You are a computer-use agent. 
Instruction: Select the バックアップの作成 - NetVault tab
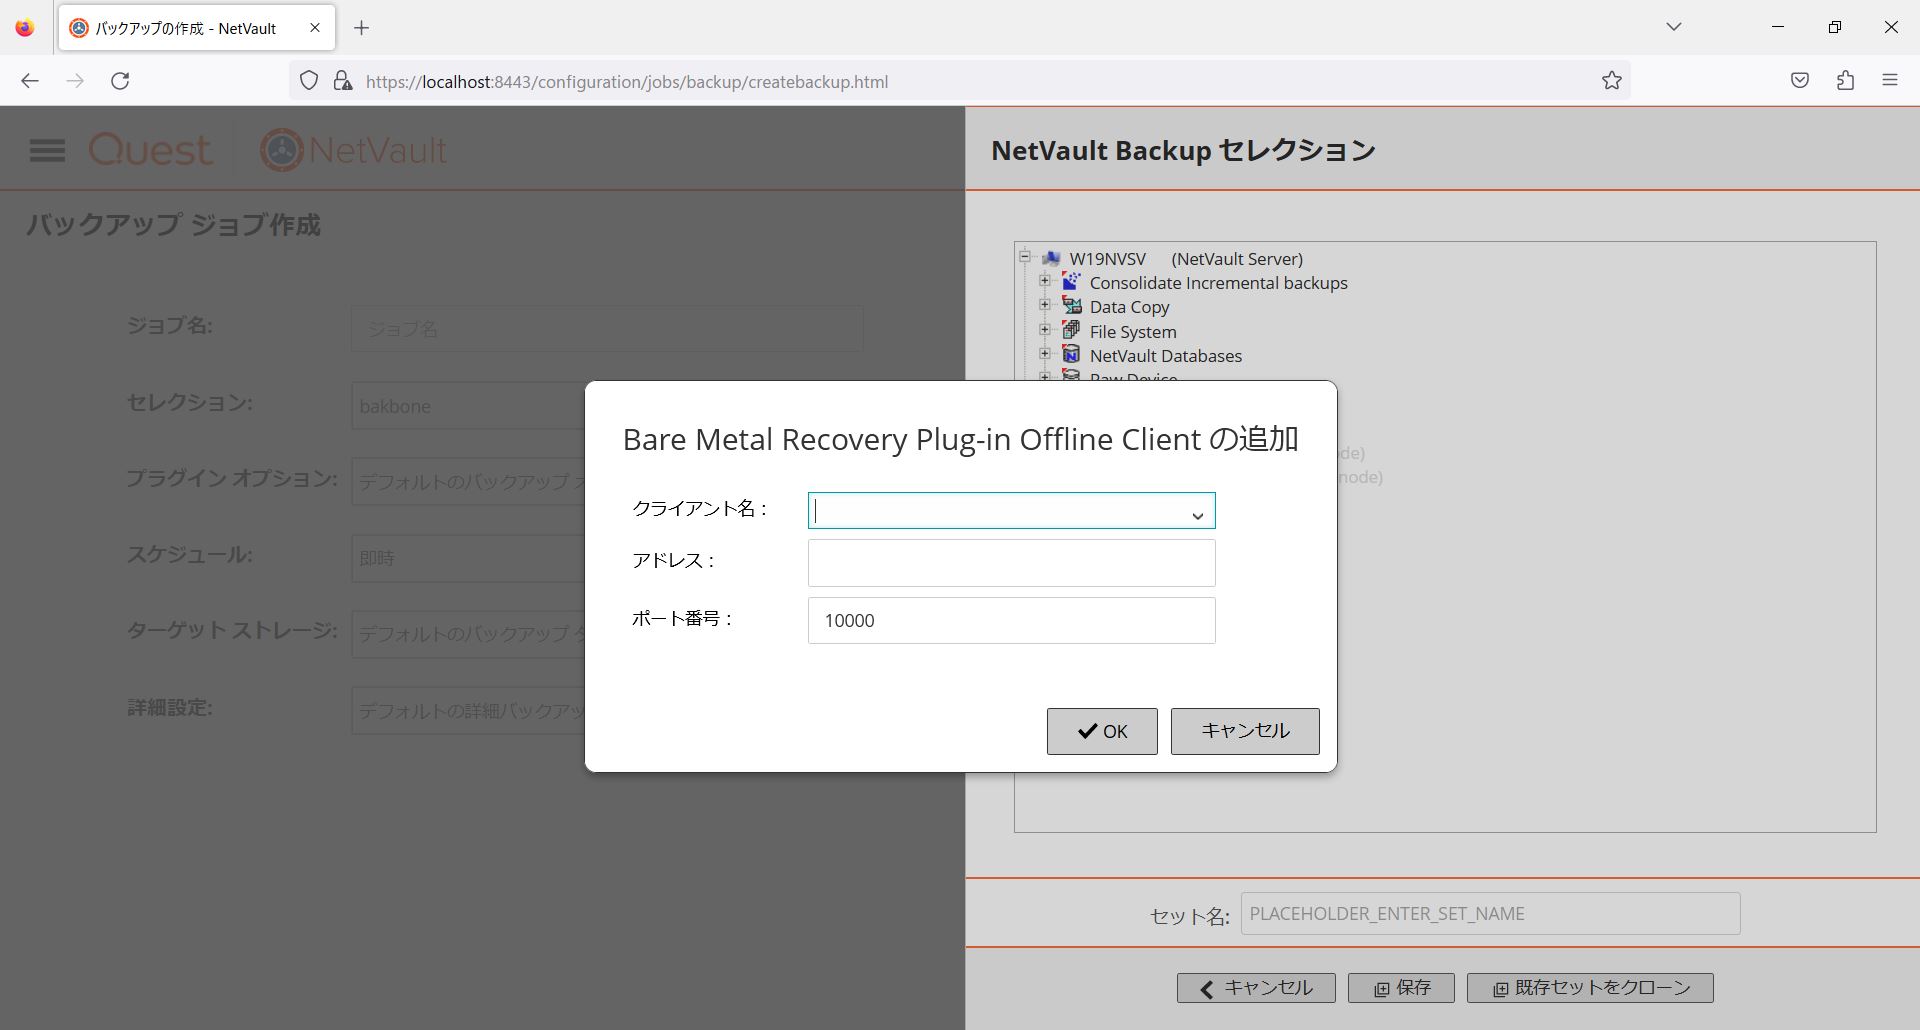tap(197, 28)
